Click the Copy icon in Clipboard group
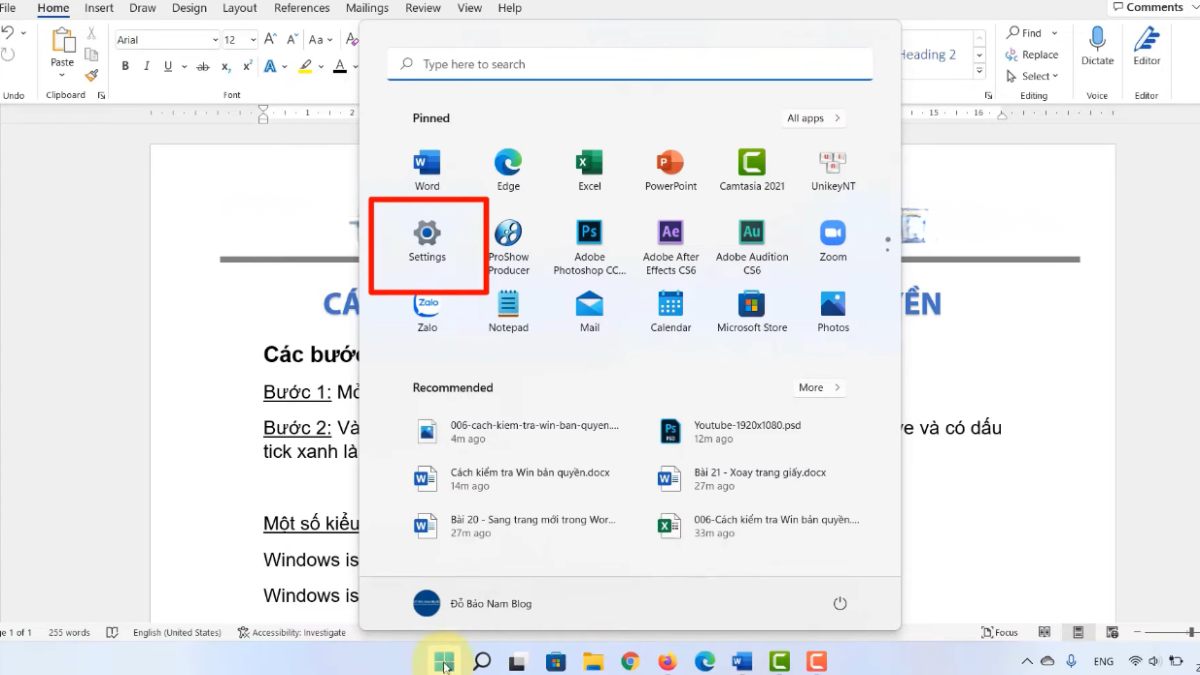 (x=92, y=54)
